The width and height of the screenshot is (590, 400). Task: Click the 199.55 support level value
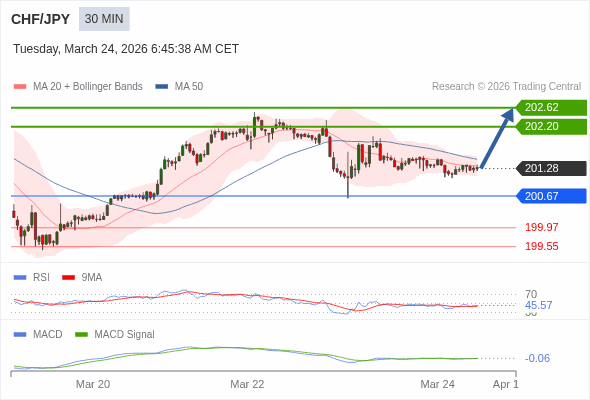(x=541, y=246)
